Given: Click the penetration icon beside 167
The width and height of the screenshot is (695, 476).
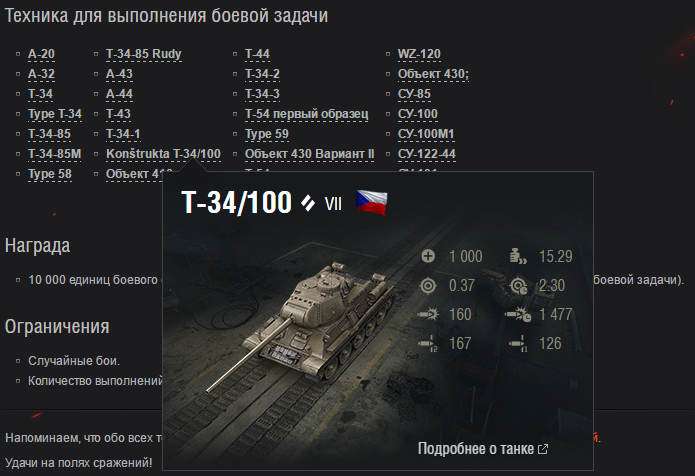Looking at the screenshot, I should coord(428,343).
